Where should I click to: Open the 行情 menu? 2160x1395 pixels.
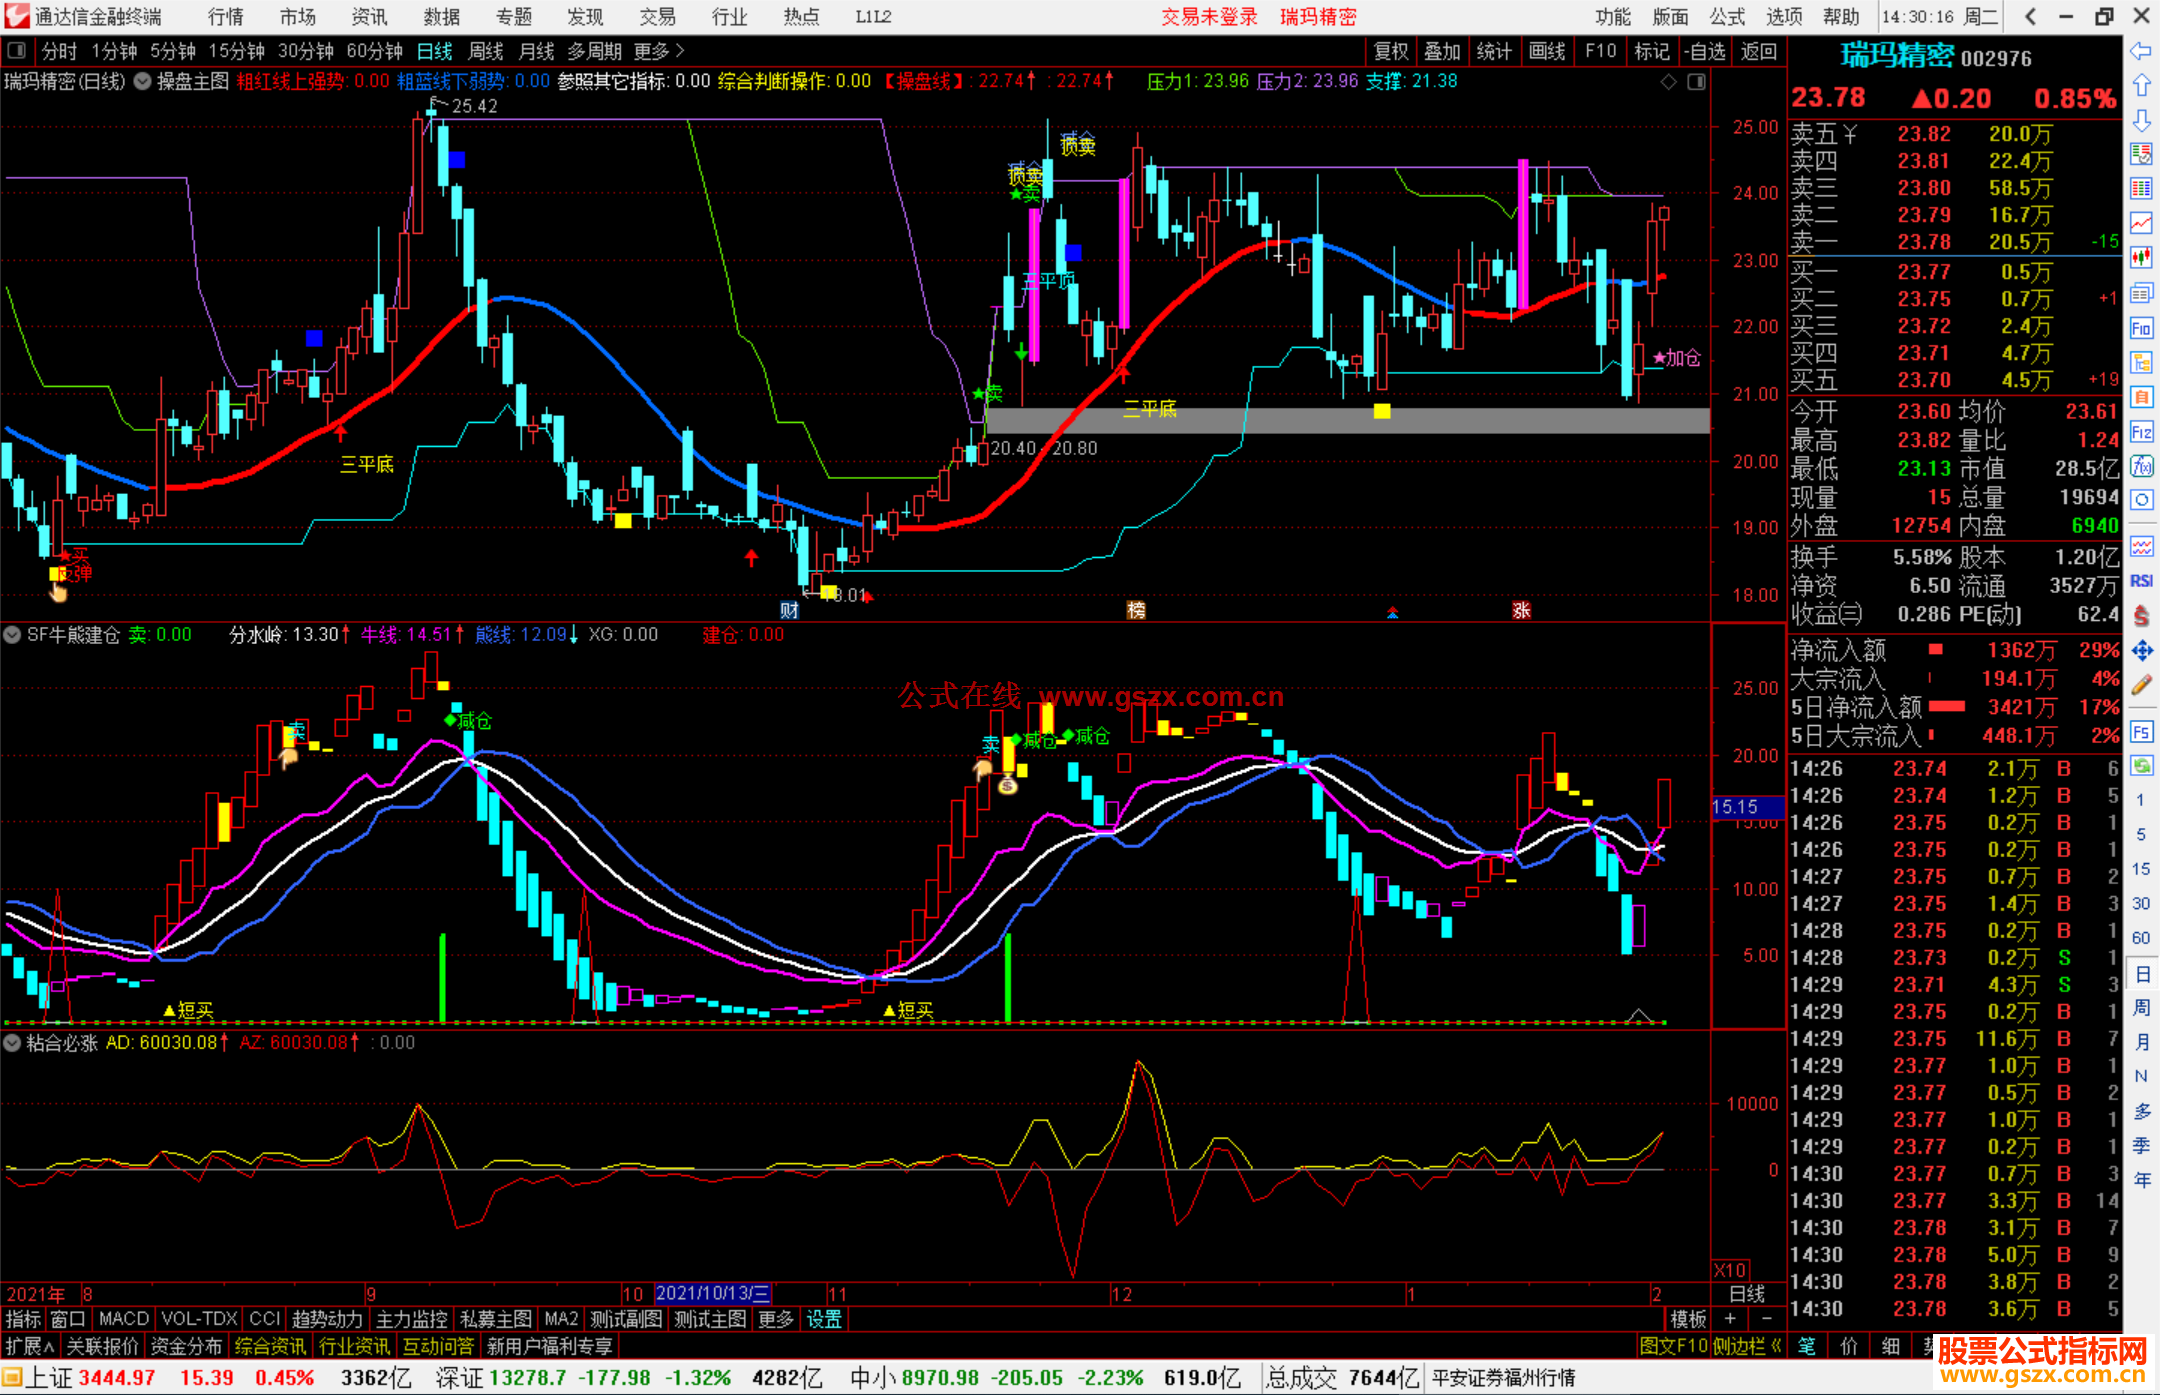(226, 17)
